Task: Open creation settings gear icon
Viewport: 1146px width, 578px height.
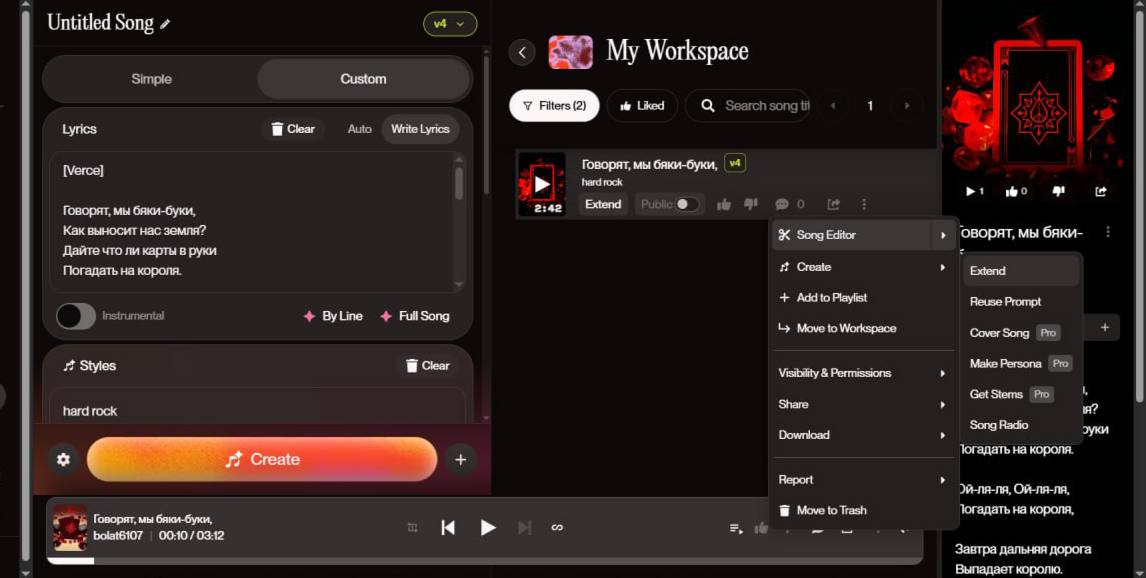Action: tap(64, 460)
